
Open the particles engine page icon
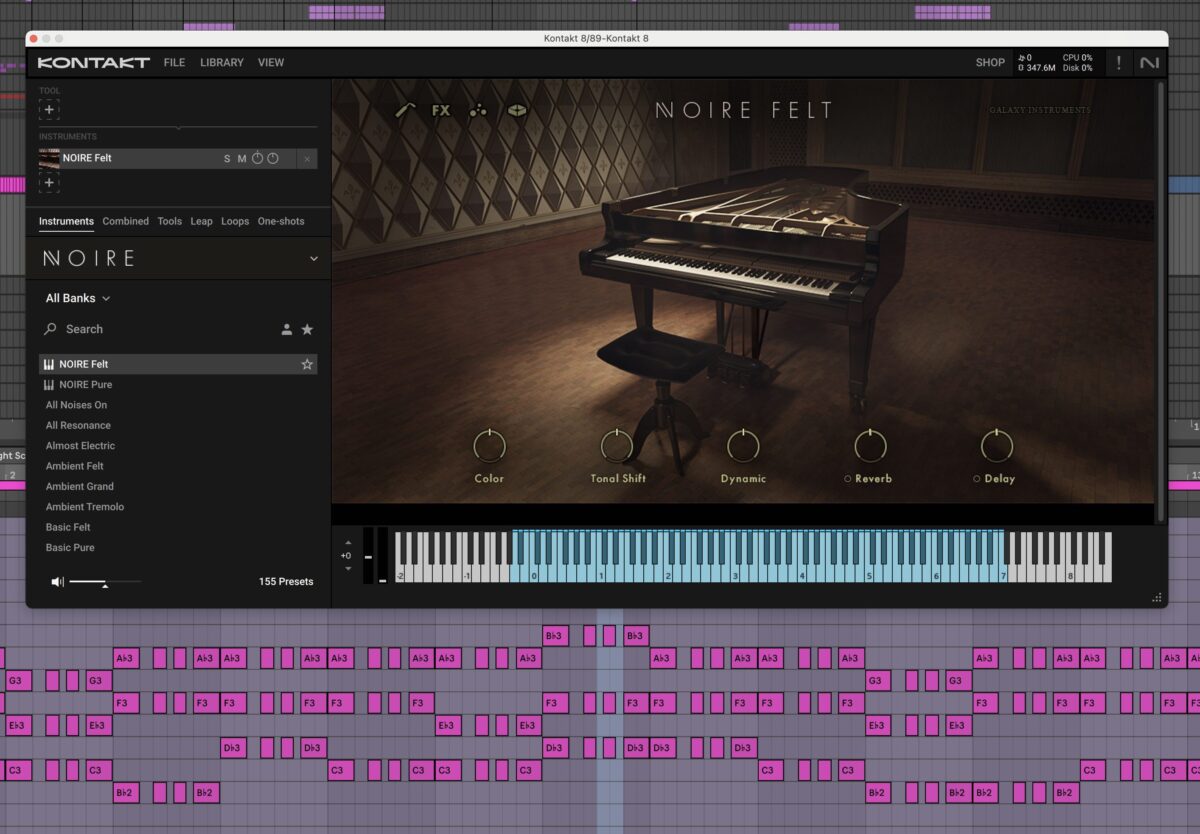(x=479, y=110)
